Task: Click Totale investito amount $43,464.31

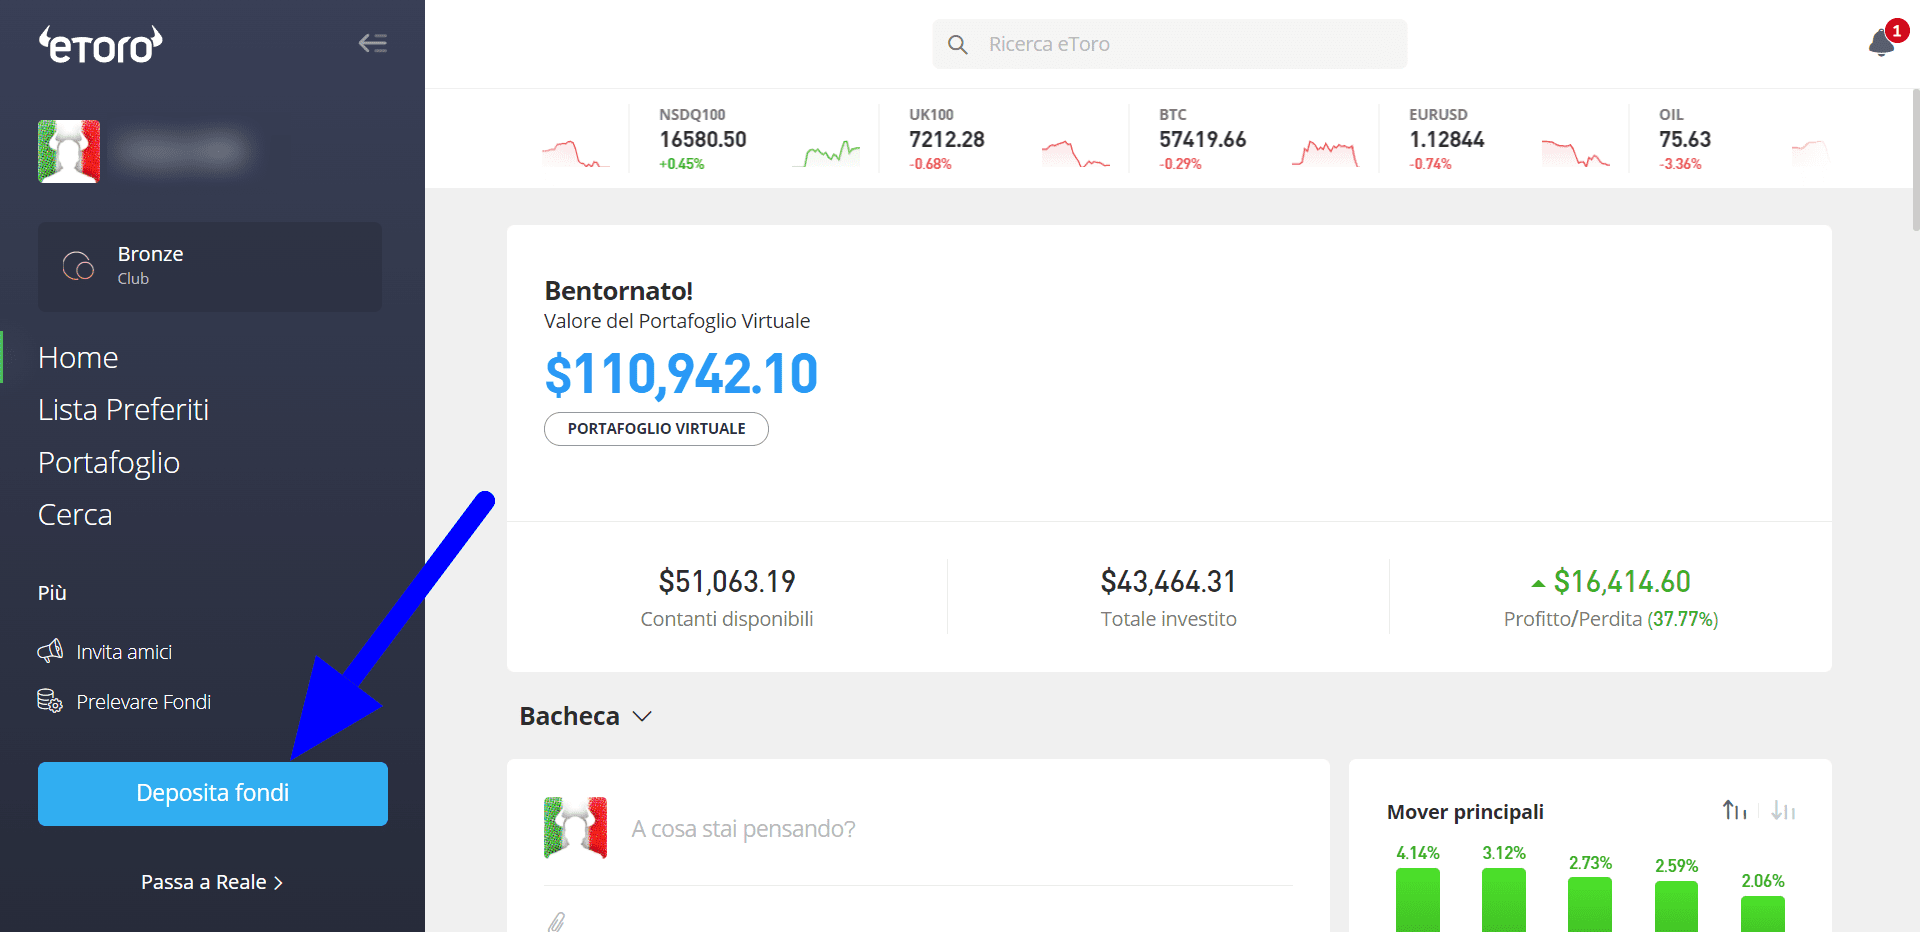Action: (x=1169, y=581)
